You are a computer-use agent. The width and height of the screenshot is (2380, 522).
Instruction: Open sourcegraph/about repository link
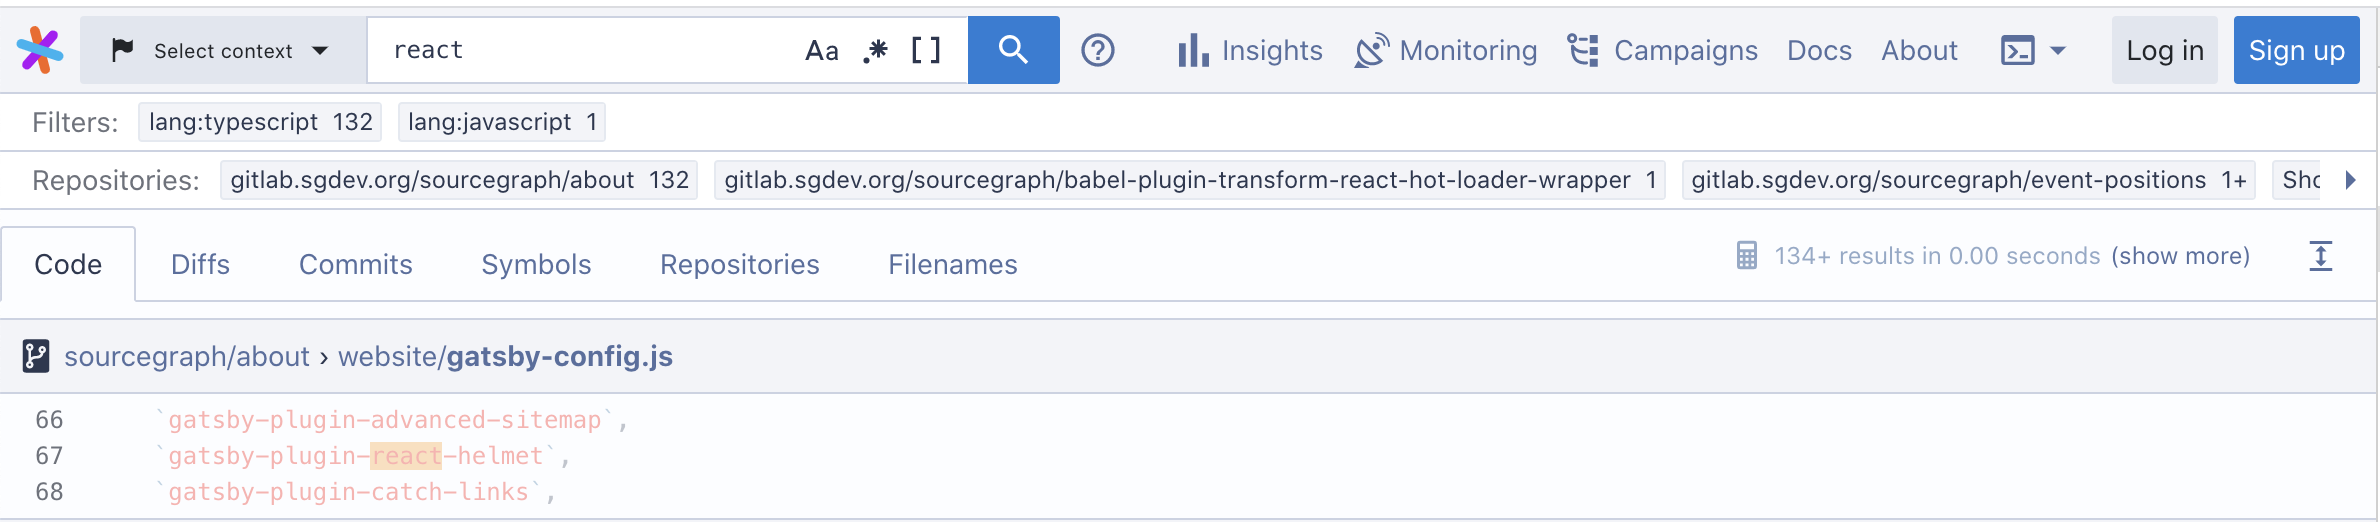coord(187,356)
